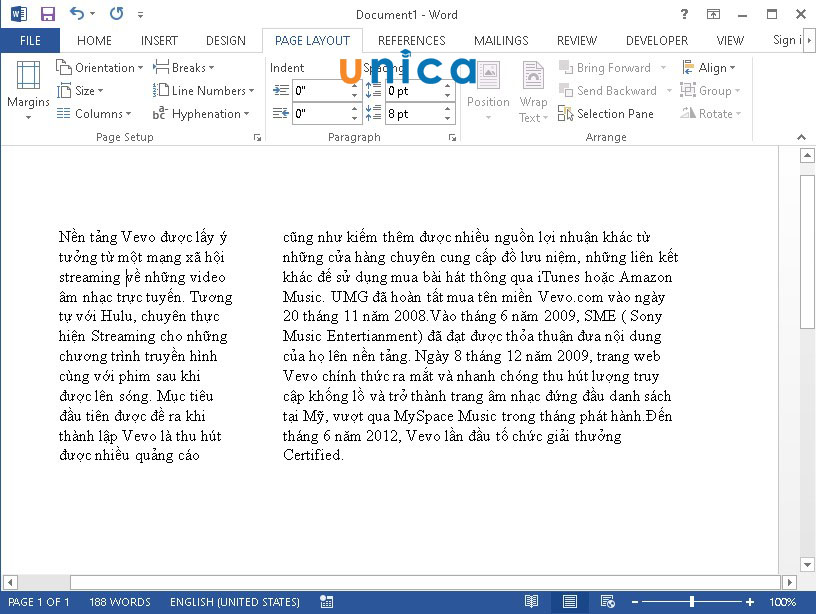Switch to the INSERT tab
The height and width of the screenshot is (614, 816).
pyautogui.click(x=159, y=41)
